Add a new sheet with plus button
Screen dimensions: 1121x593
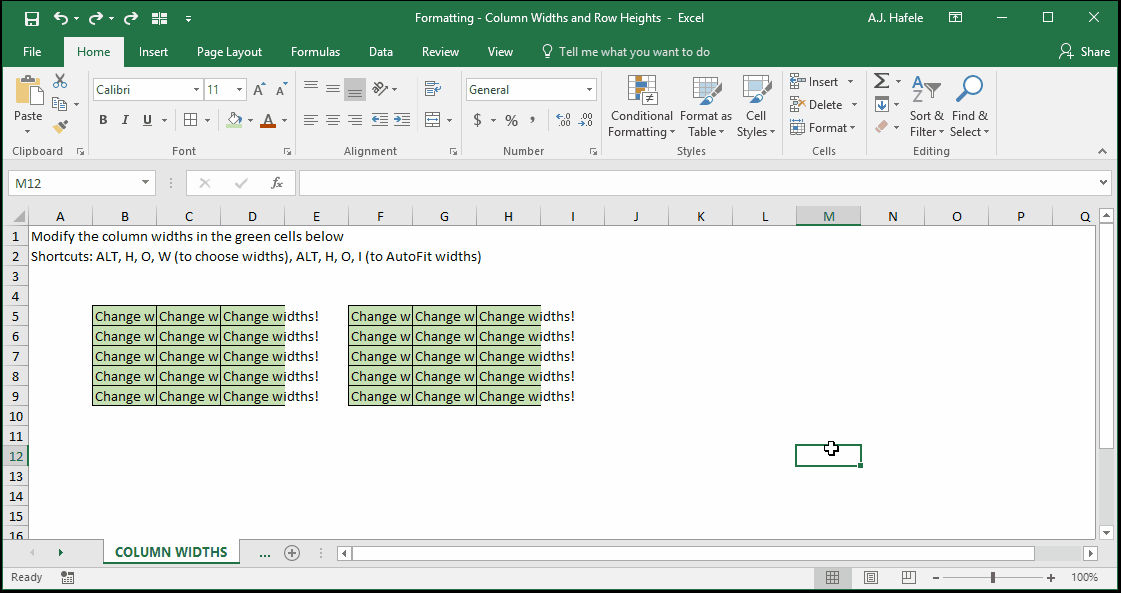(292, 553)
